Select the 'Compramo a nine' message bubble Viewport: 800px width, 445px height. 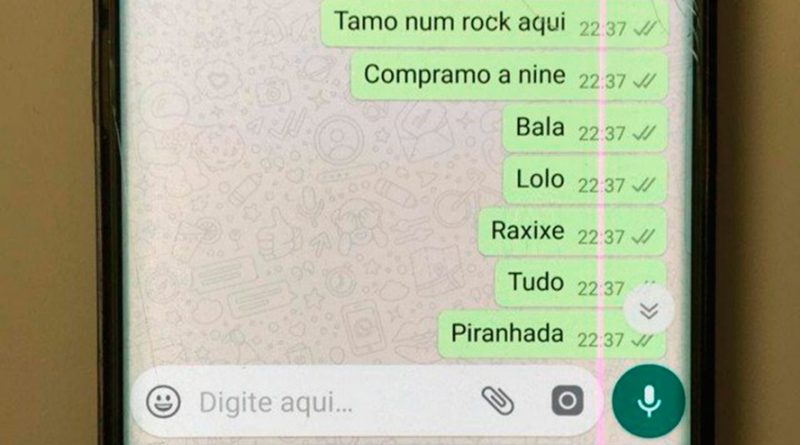(x=509, y=76)
